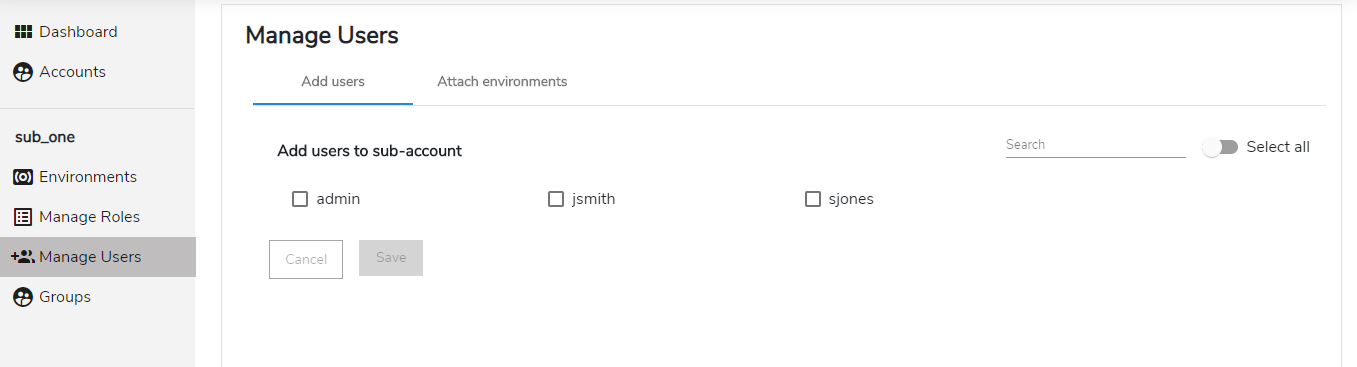1357x367 pixels.
Task: Click the Manage Roles list icon
Action: click(23, 217)
